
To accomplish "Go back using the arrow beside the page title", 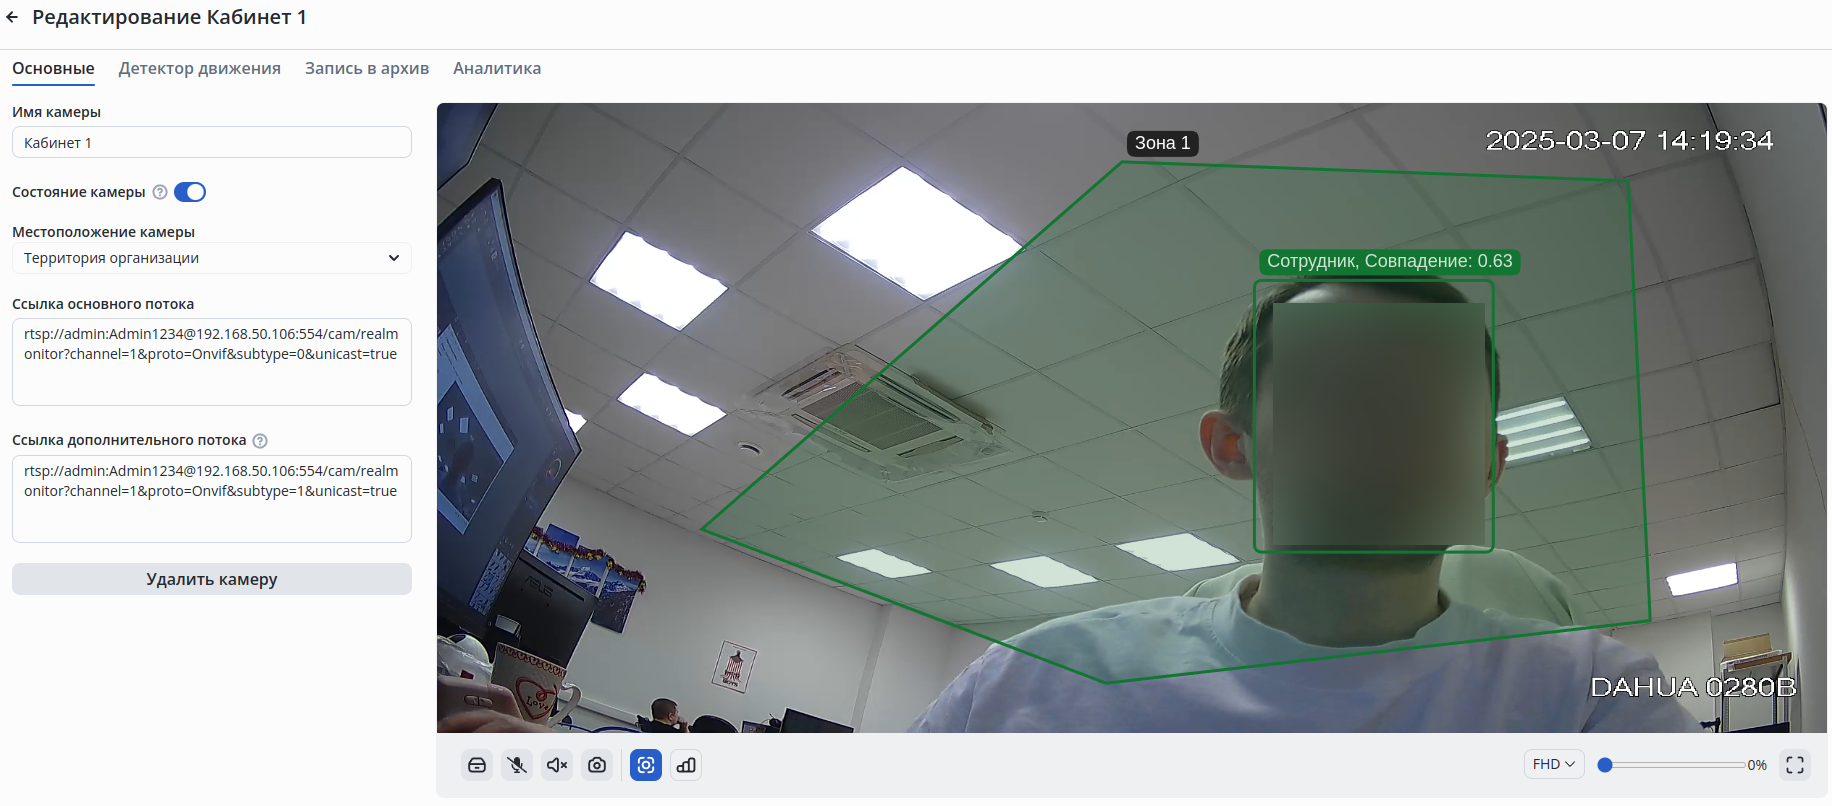I will [12, 17].
